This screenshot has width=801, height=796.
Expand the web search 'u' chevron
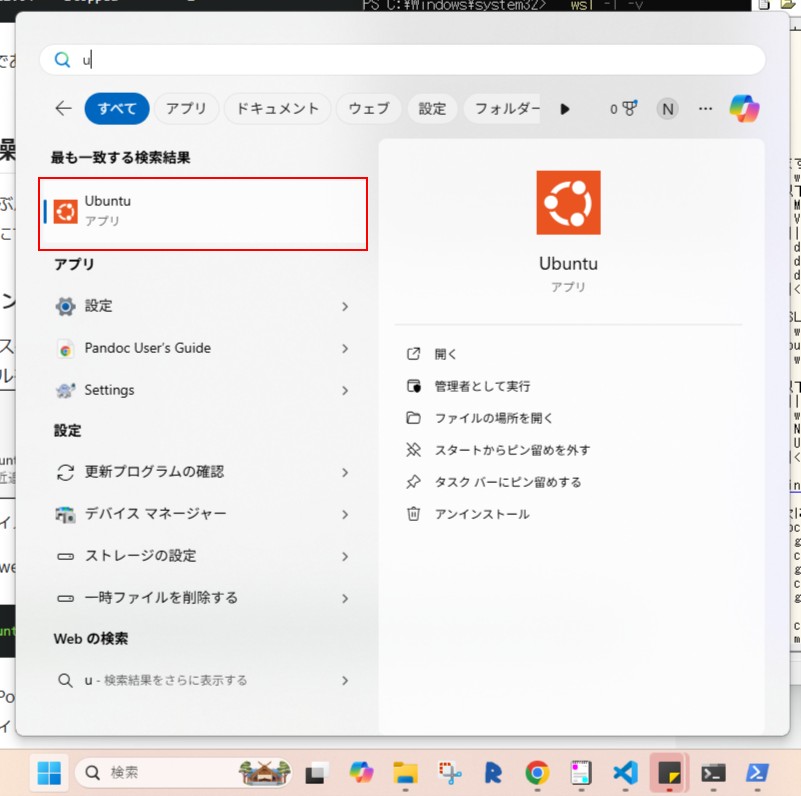[345, 681]
